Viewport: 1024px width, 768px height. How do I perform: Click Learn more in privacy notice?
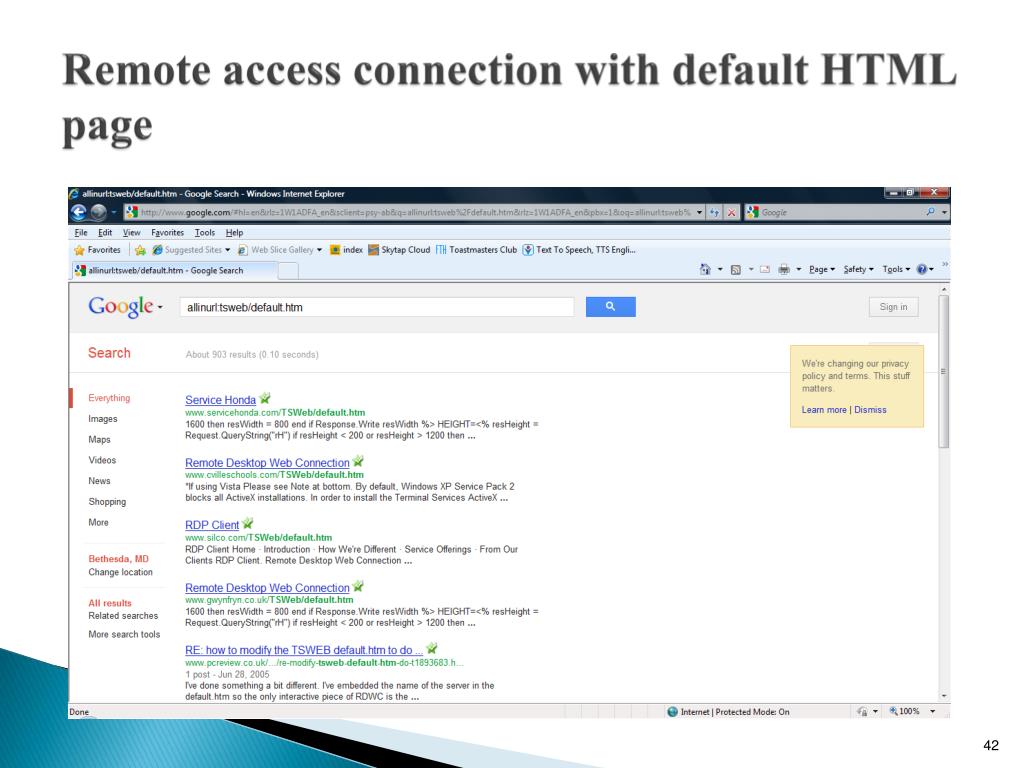click(x=824, y=409)
